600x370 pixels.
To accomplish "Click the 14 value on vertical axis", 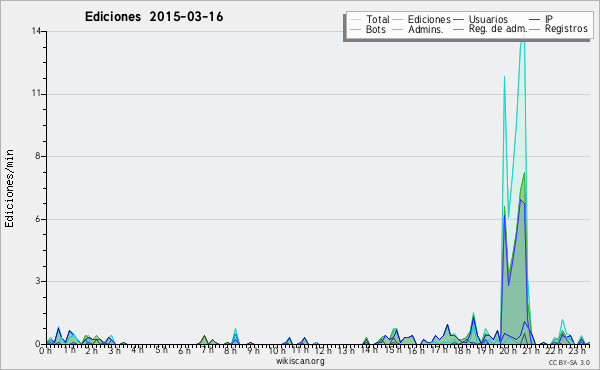I will pyautogui.click(x=36, y=31).
